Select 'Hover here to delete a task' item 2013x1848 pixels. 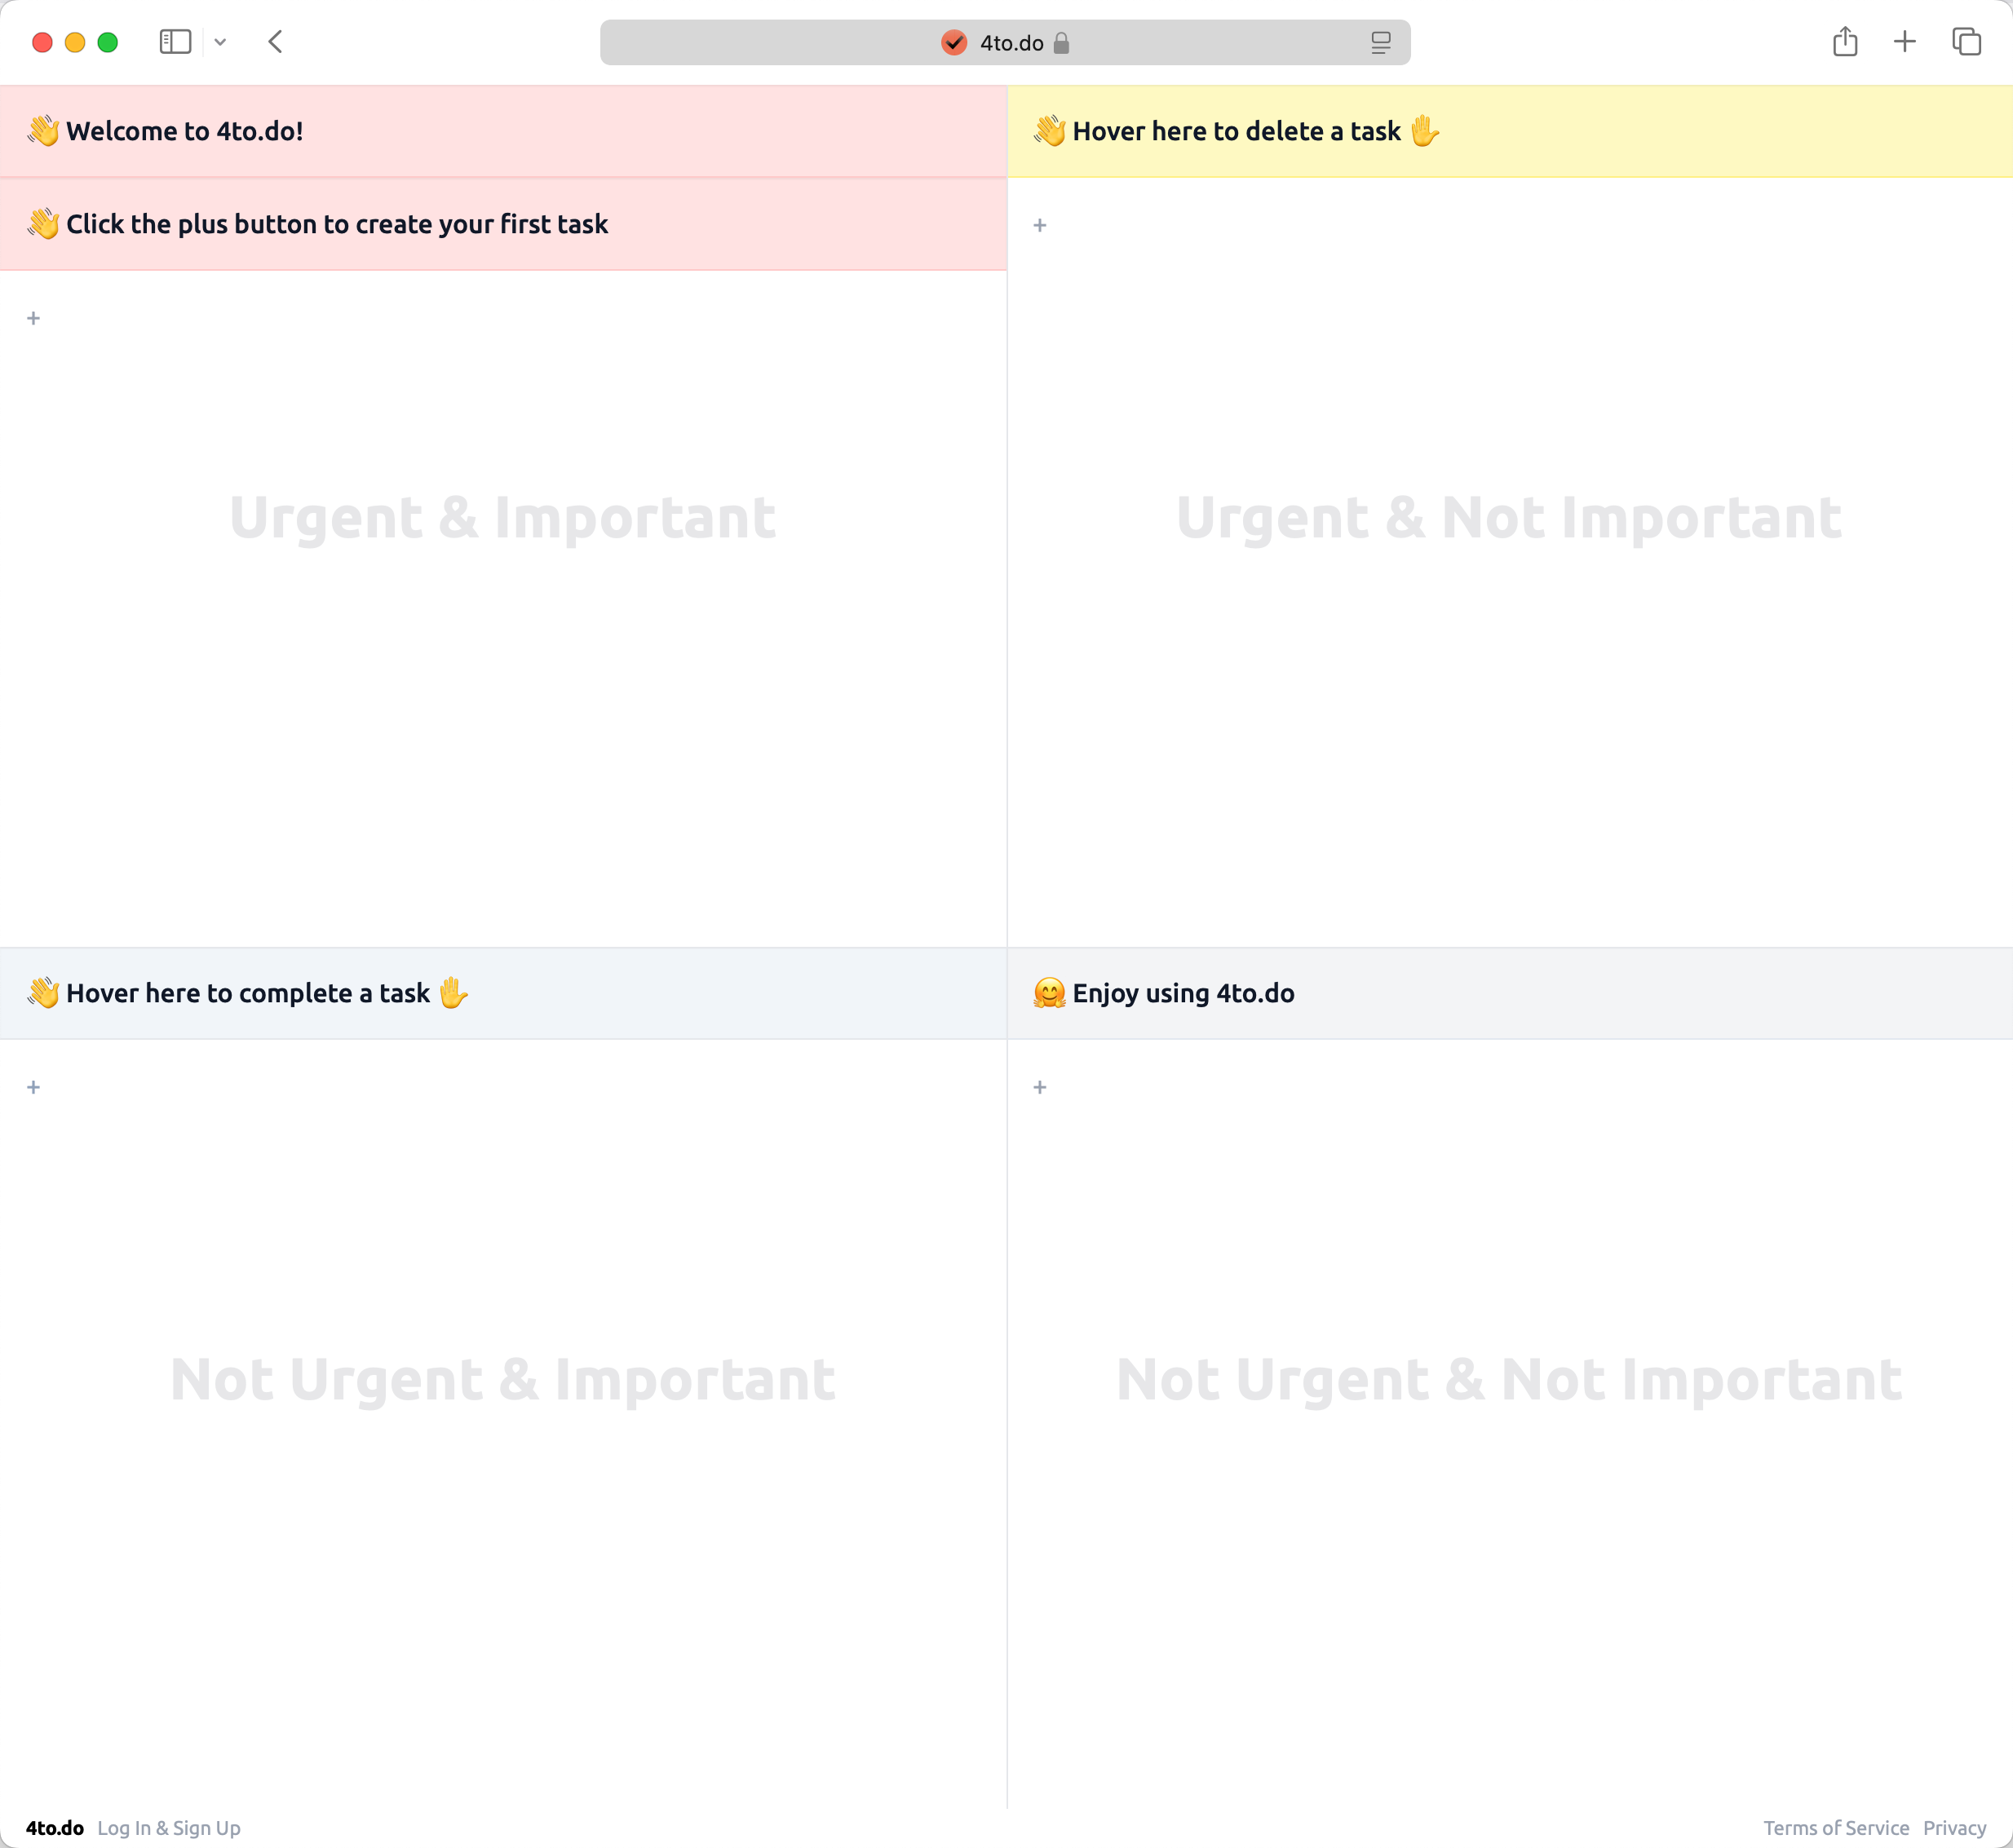click(1236, 131)
